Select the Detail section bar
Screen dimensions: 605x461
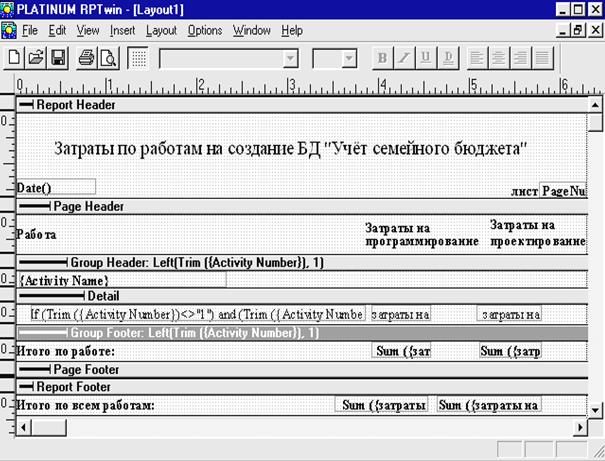coord(302,296)
